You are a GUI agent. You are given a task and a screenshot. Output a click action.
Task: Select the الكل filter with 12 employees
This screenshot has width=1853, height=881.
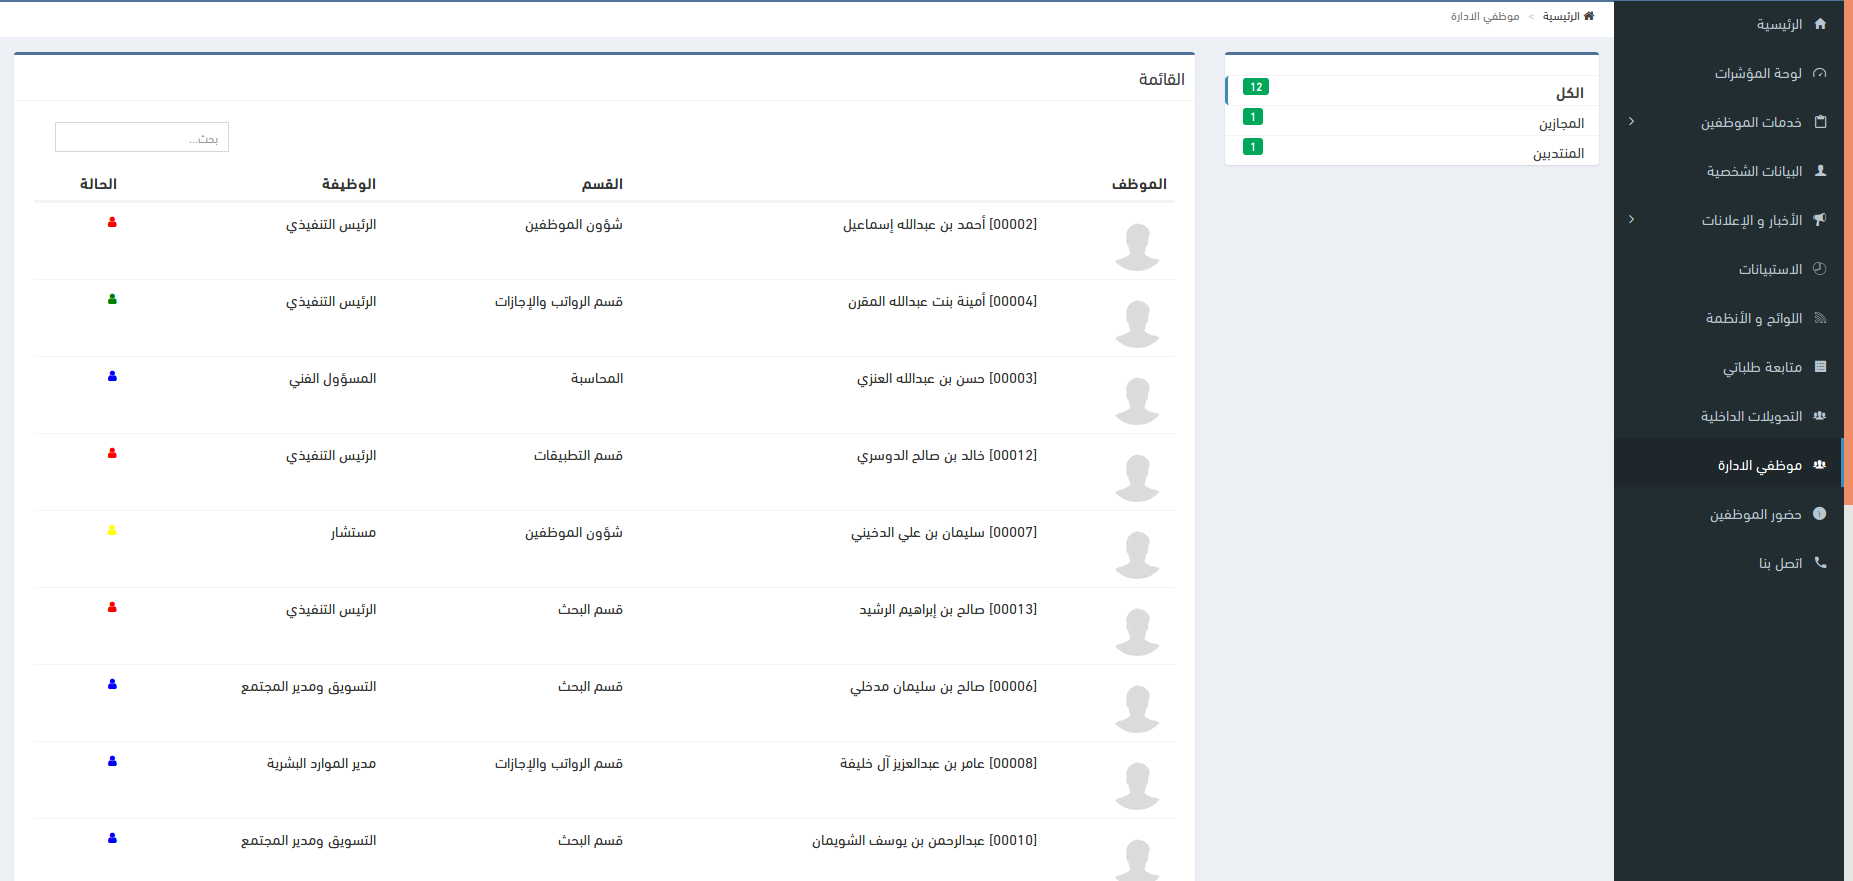pos(1568,93)
